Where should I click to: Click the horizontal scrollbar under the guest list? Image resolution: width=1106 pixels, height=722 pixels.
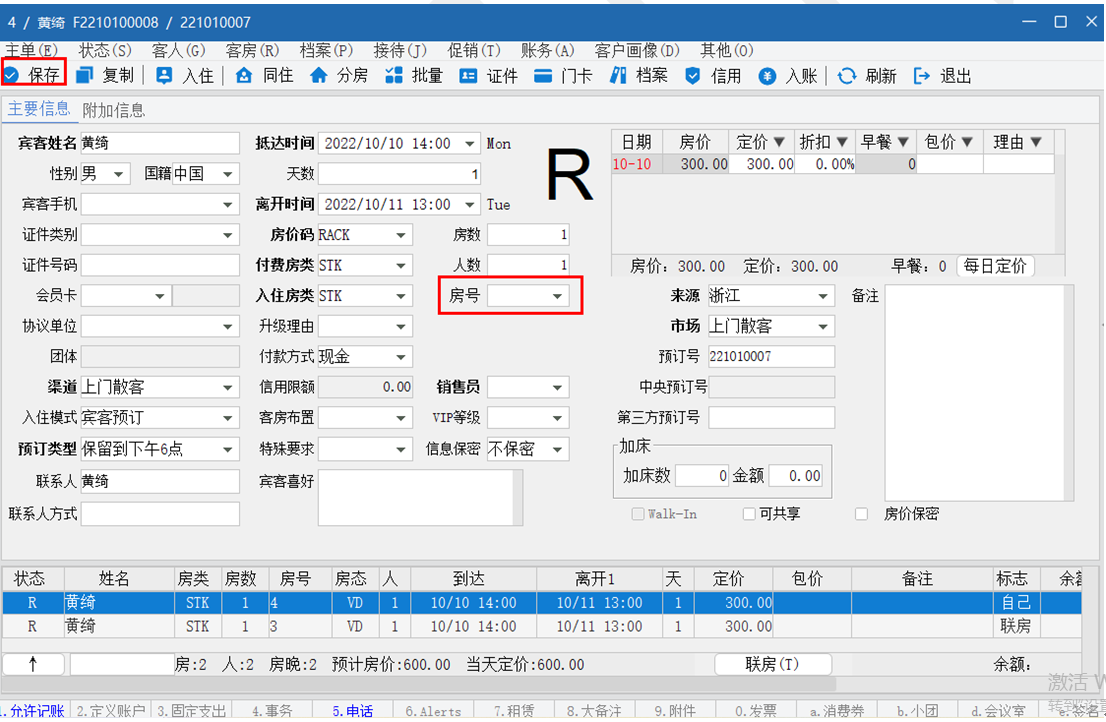click(x=419, y=684)
